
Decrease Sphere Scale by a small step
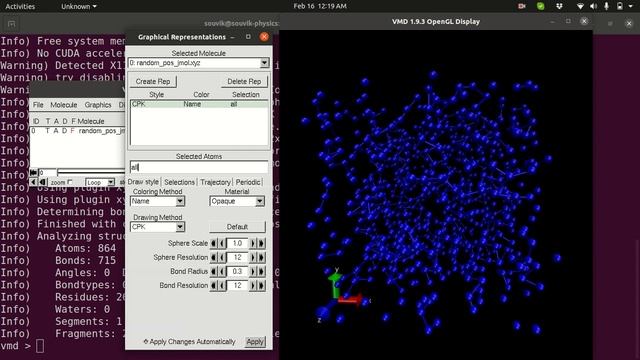[x=222, y=243]
